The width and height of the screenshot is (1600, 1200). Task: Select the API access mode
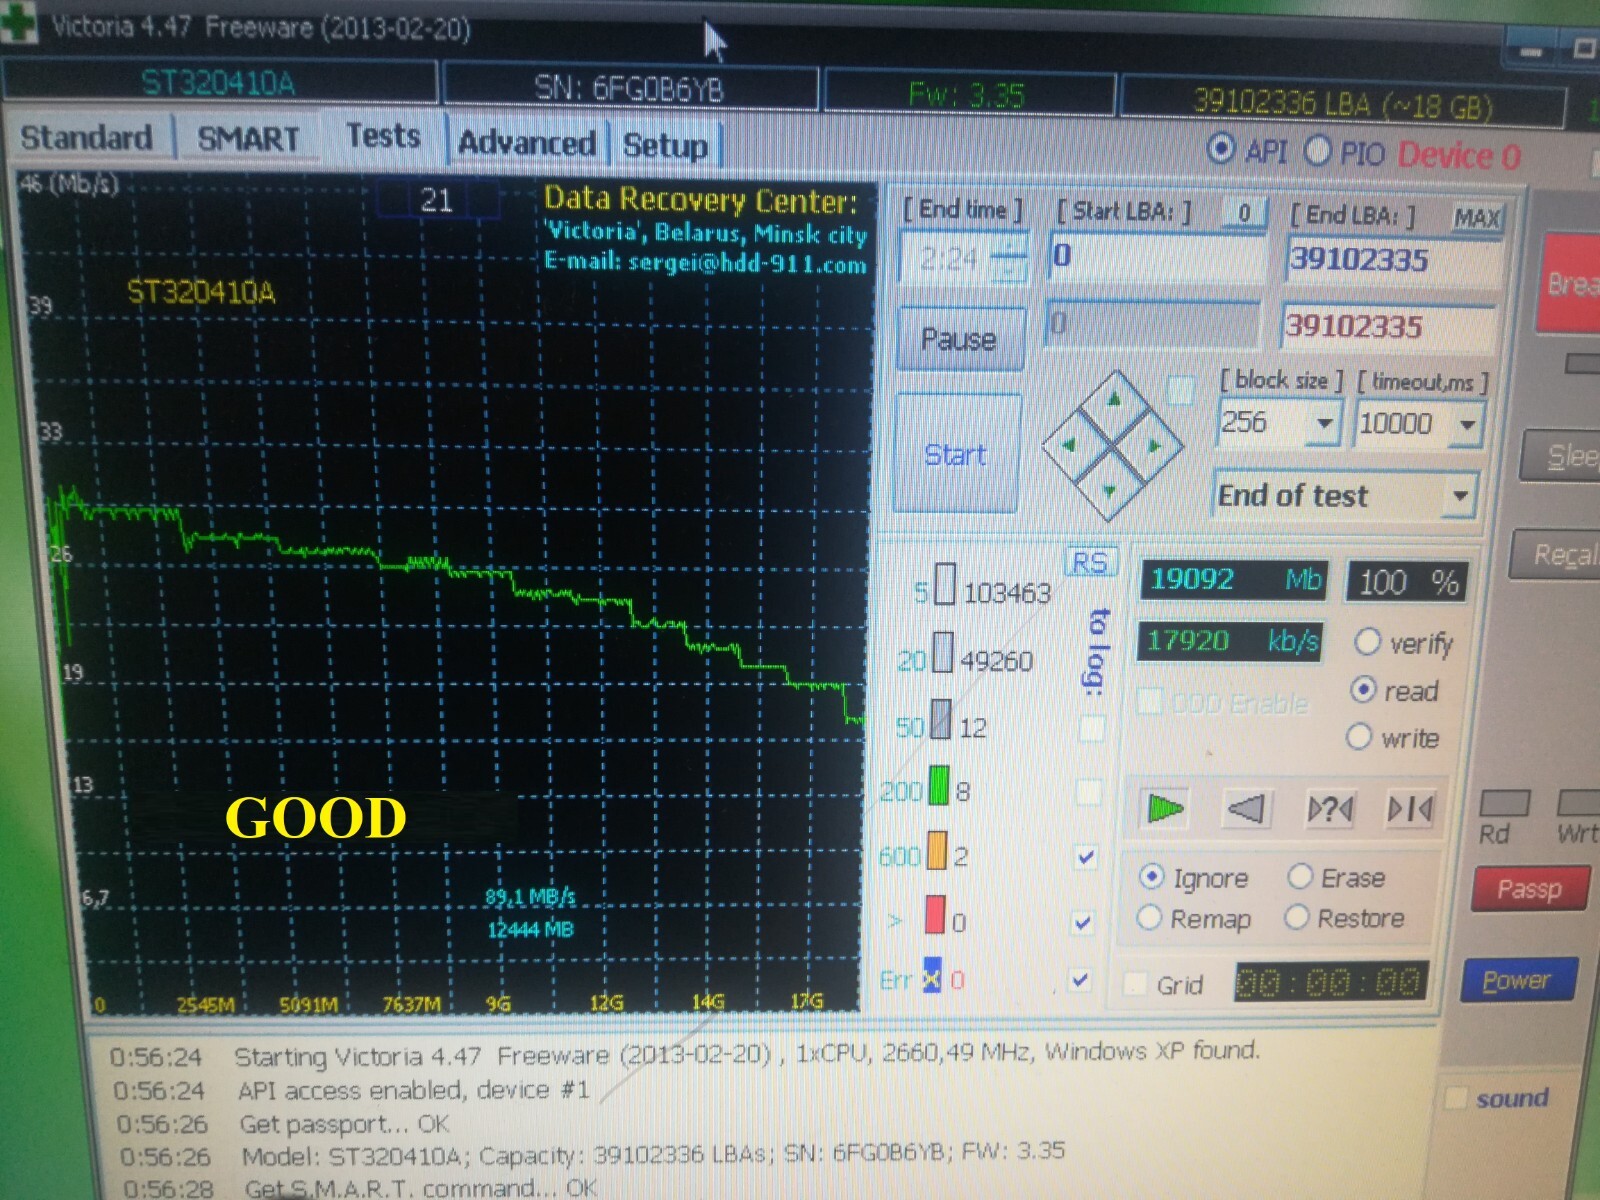[x=1220, y=149]
